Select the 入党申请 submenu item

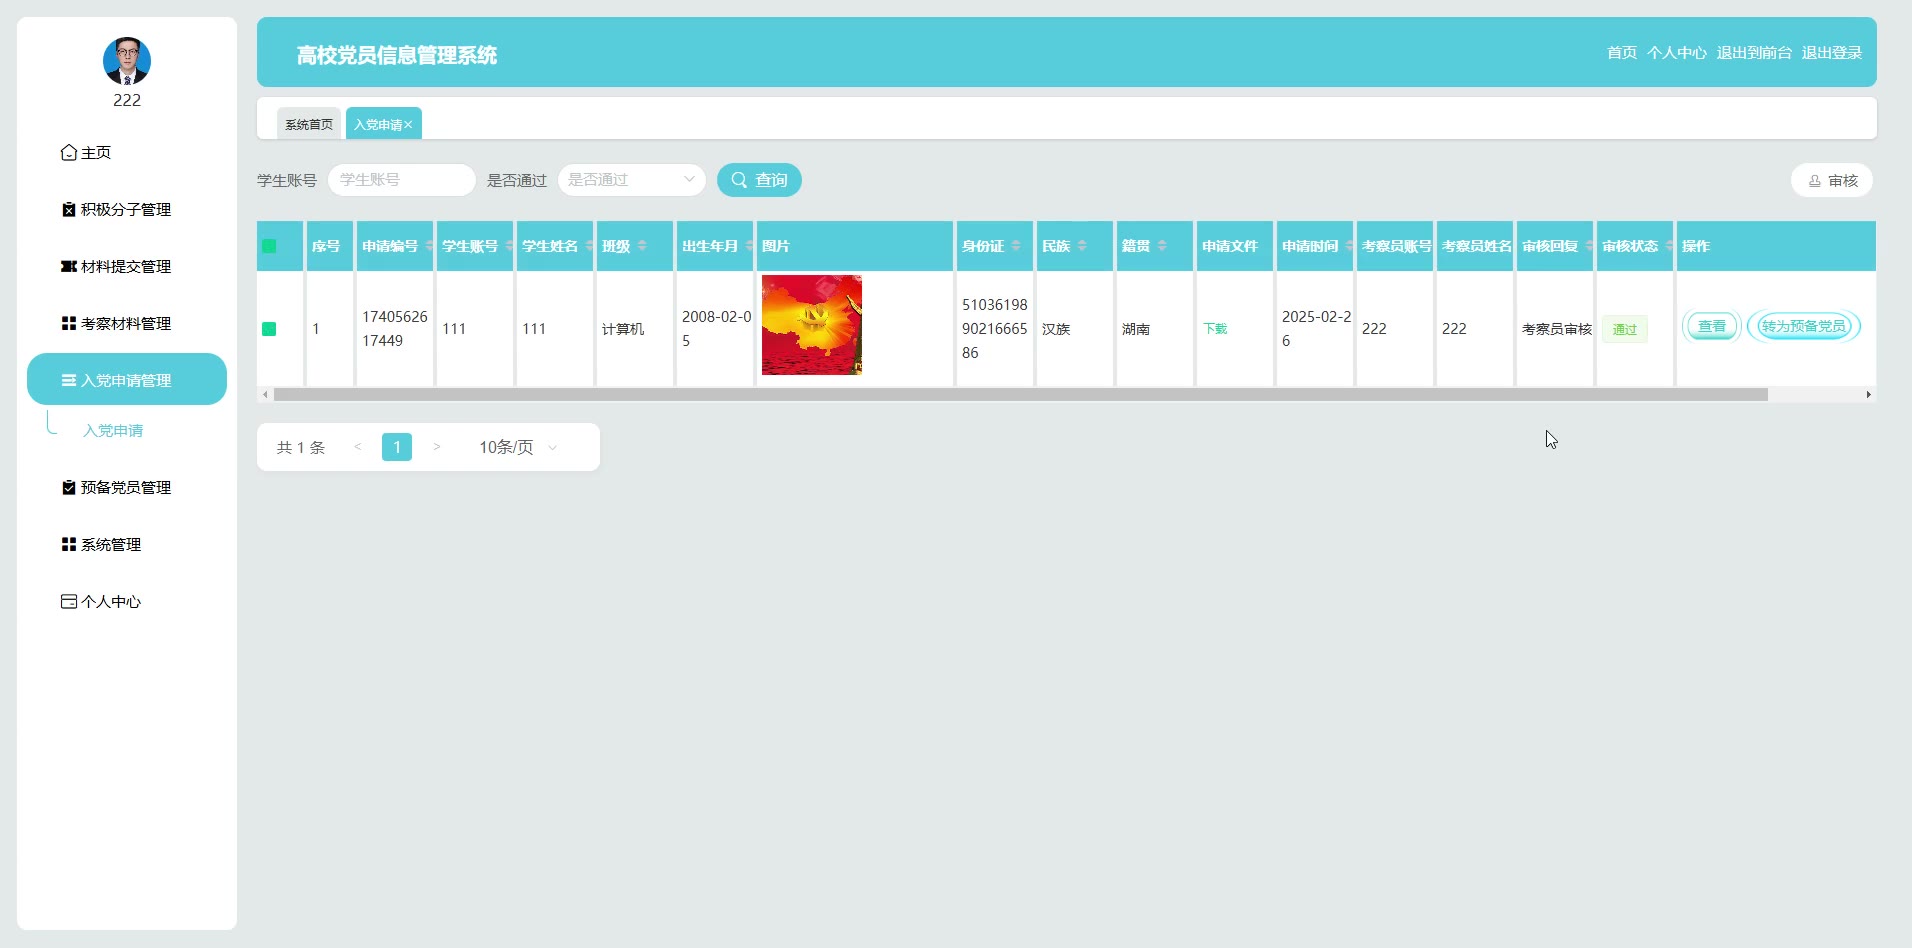(113, 431)
